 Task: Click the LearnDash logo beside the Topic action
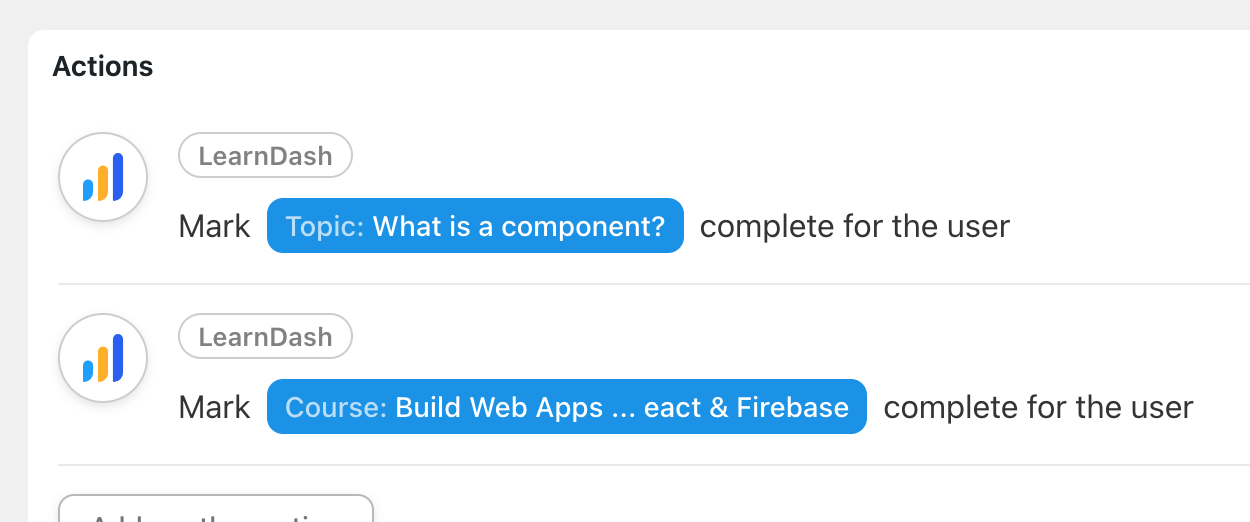point(103,177)
